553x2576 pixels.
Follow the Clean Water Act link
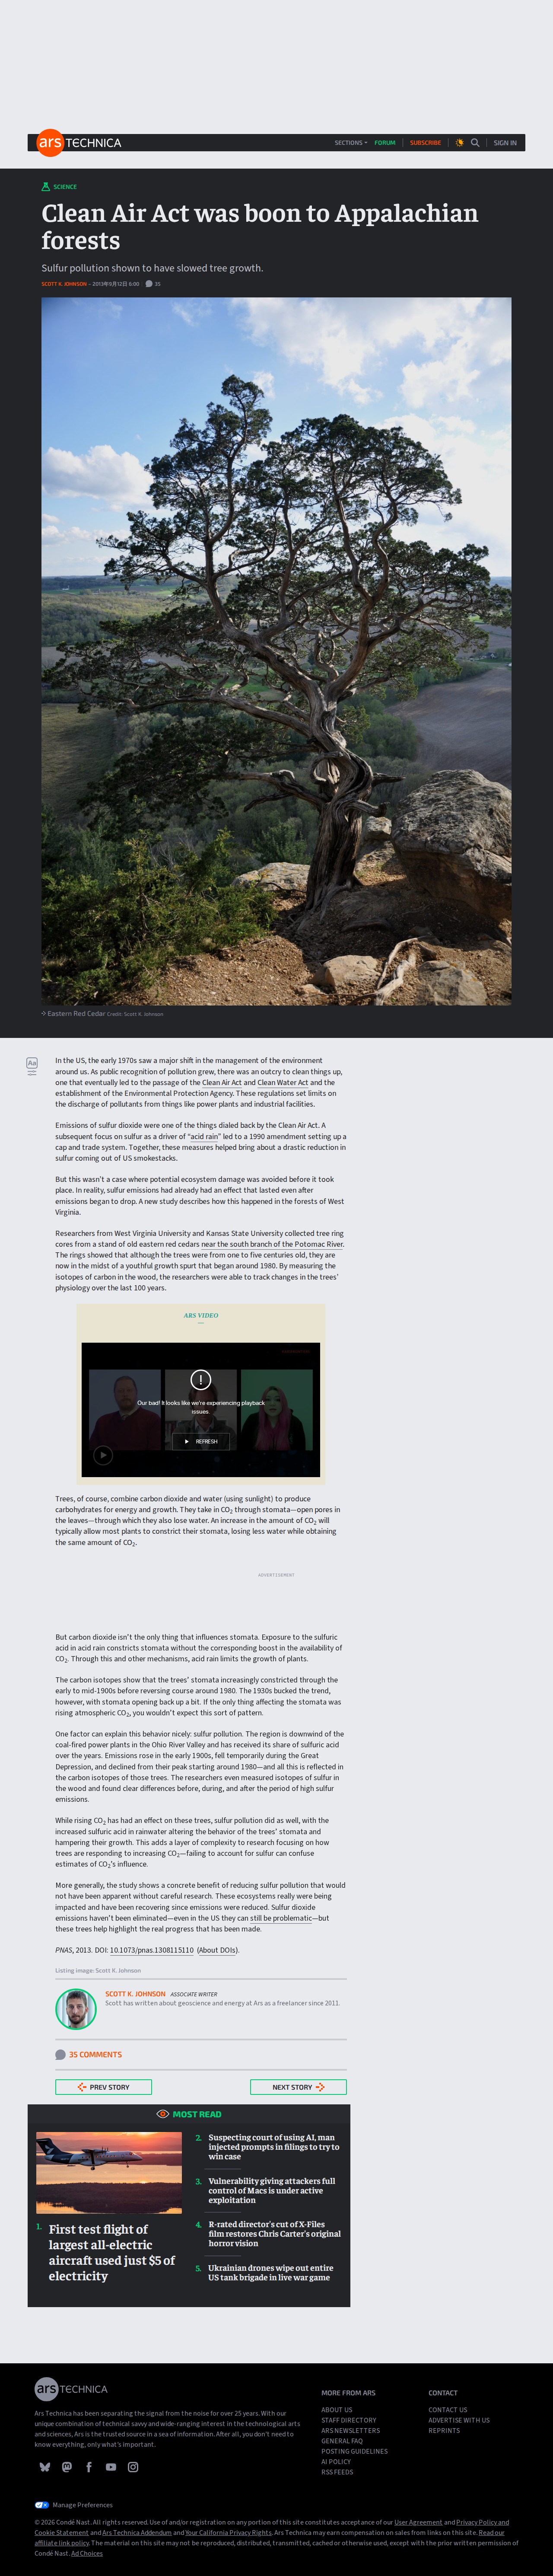pyautogui.click(x=283, y=1082)
